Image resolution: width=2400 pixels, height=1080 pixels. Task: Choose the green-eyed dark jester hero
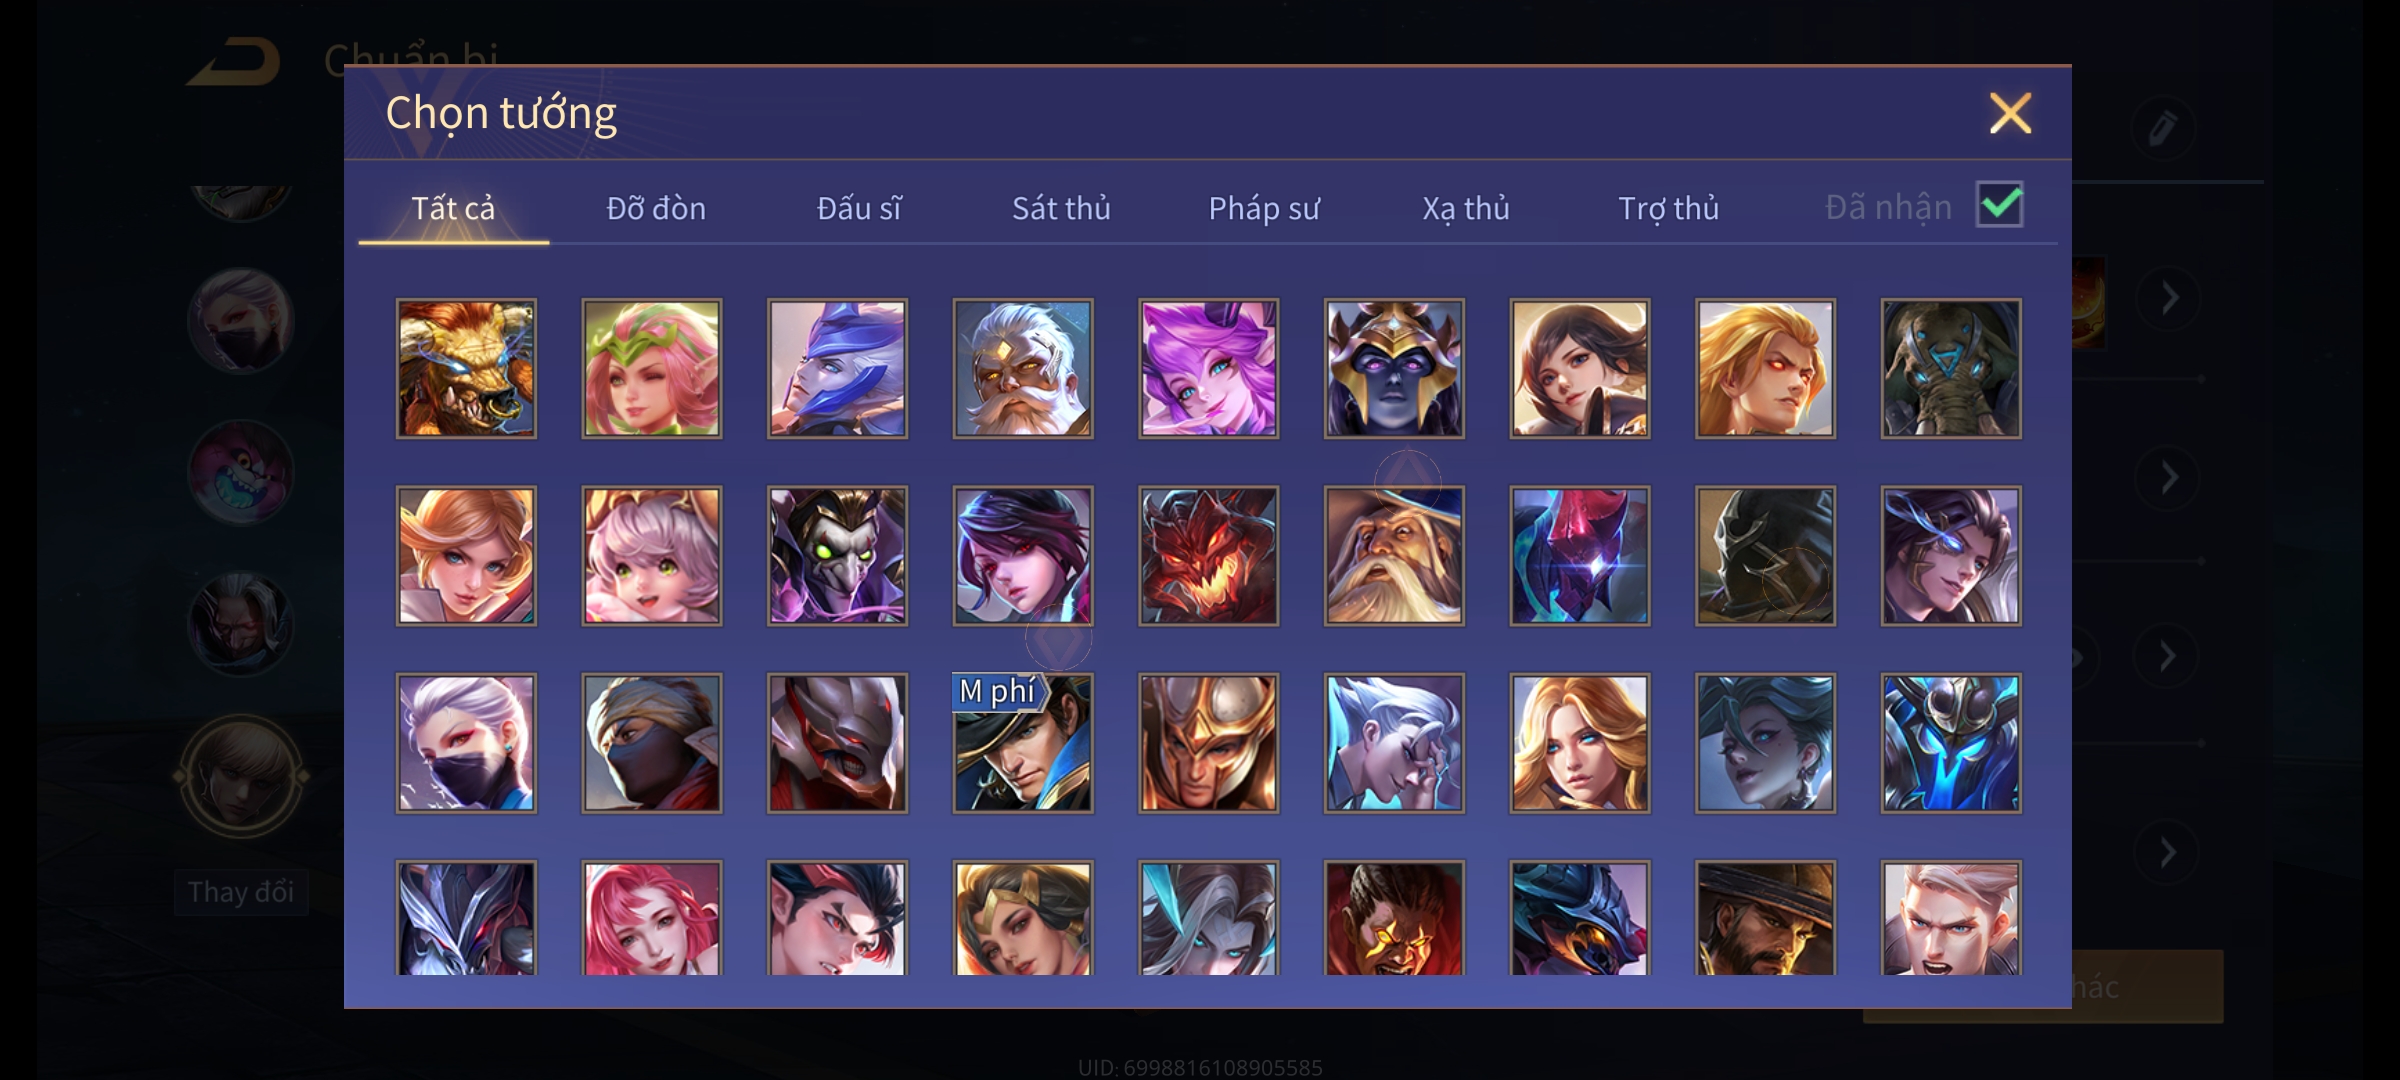point(838,556)
